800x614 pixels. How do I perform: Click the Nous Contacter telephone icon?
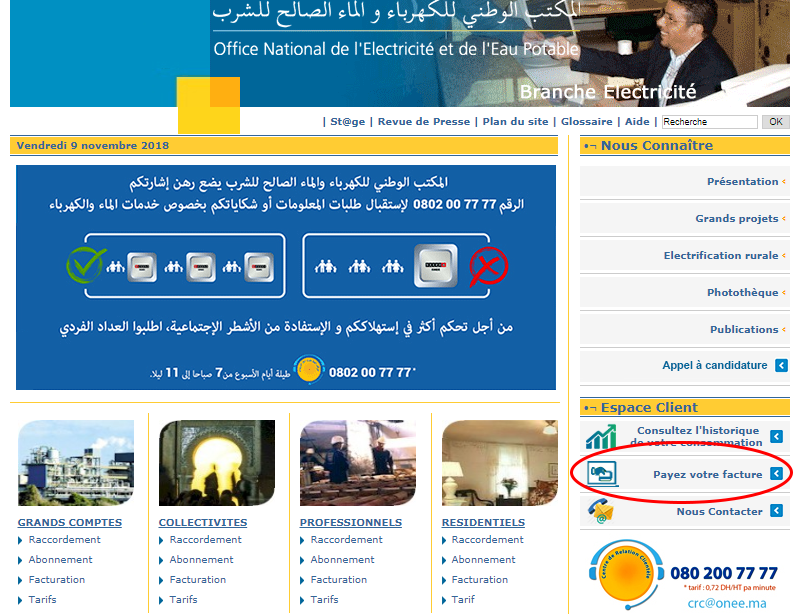click(x=601, y=511)
